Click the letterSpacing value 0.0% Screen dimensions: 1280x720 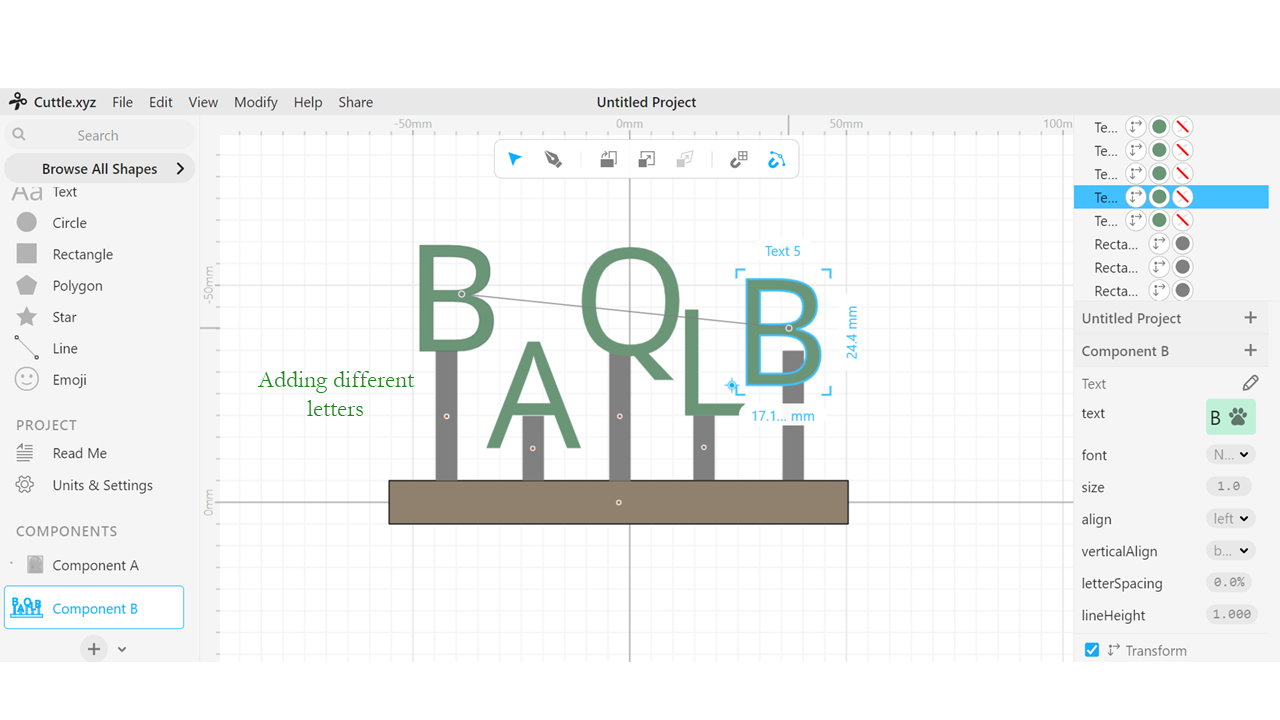1229,582
